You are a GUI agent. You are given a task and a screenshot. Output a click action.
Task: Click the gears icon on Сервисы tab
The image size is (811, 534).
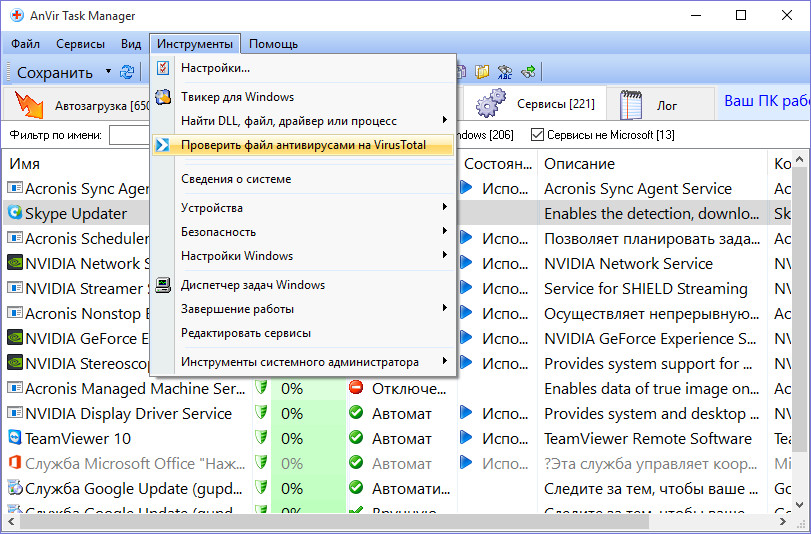coord(491,102)
